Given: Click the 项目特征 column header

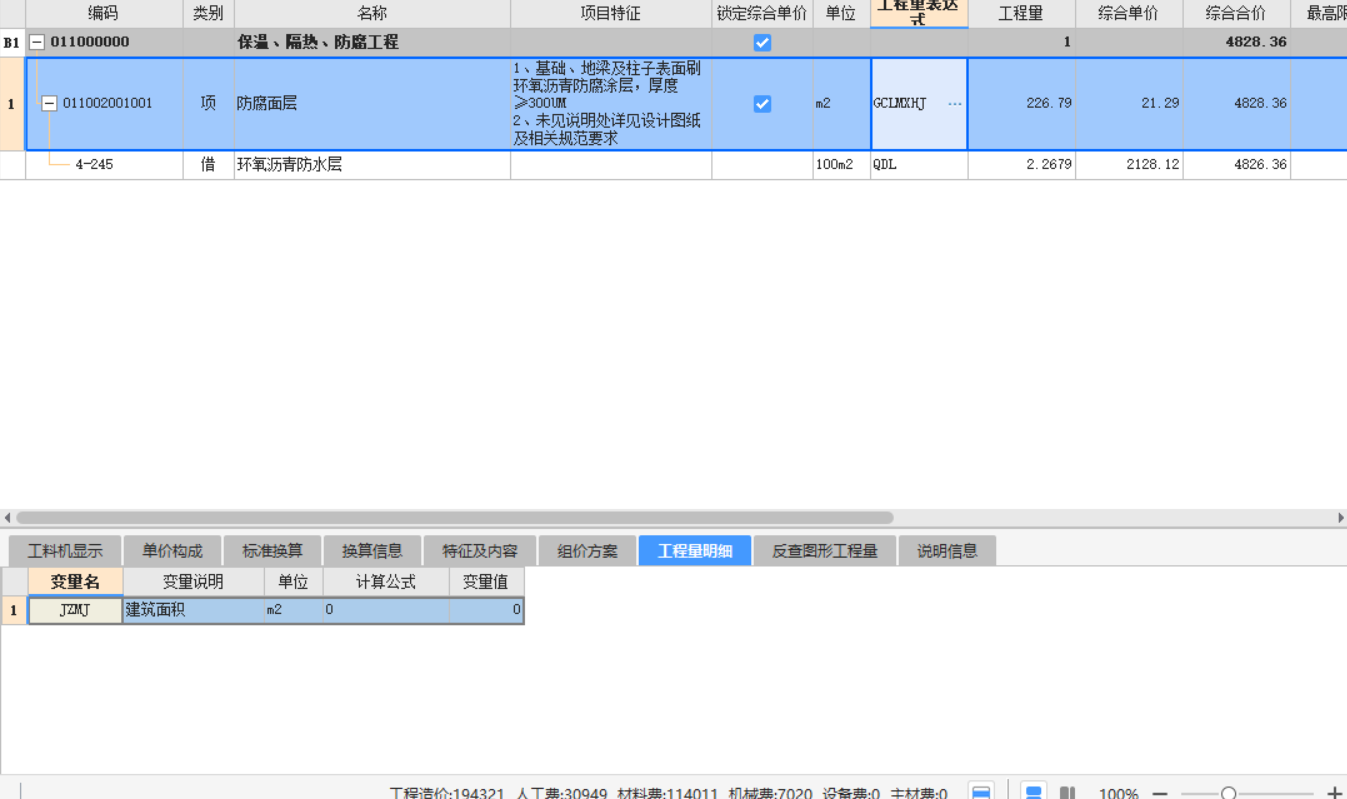Looking at the screenshot, I should [x=611, y=14].
